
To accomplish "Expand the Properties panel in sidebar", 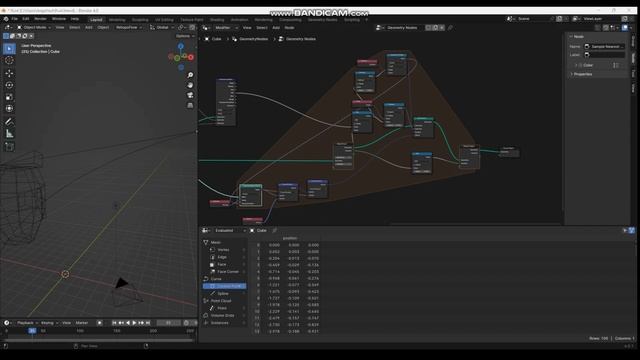I will (582, 74).
